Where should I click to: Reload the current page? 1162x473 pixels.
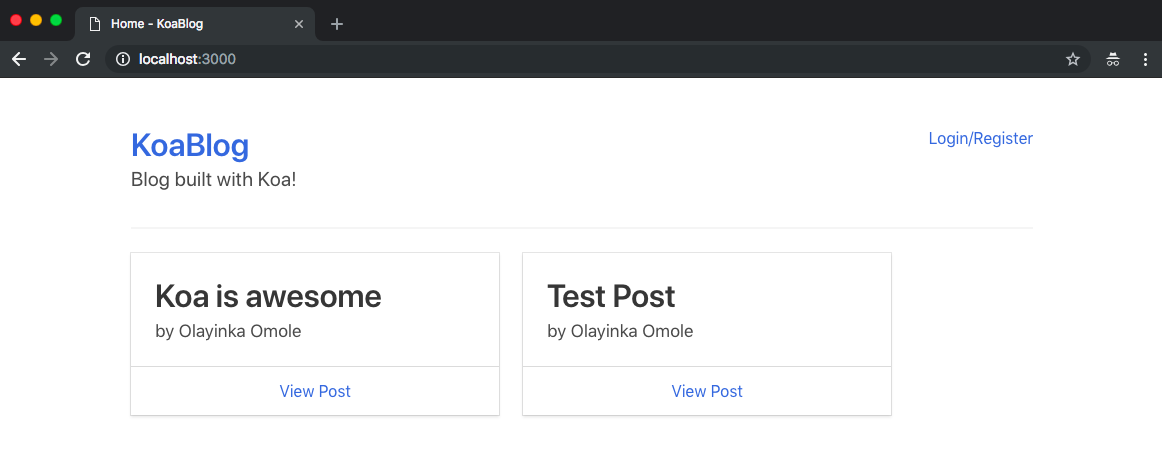[83, 60]
